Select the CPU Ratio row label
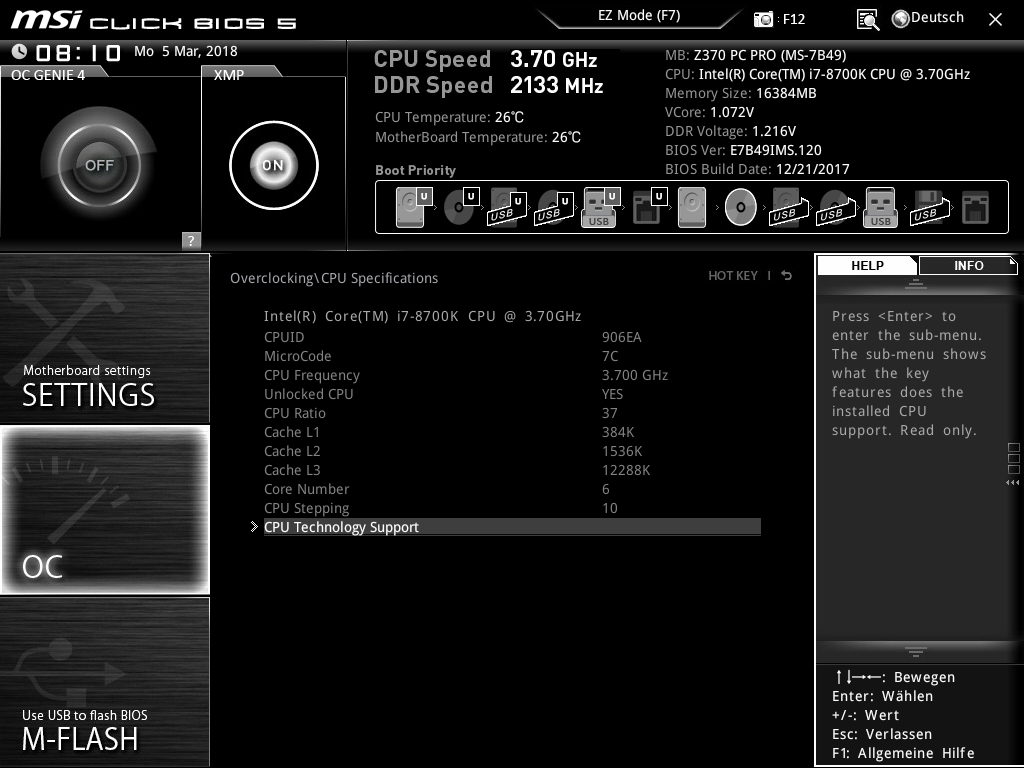This screenshot has height=768, width=1024. 295,413
